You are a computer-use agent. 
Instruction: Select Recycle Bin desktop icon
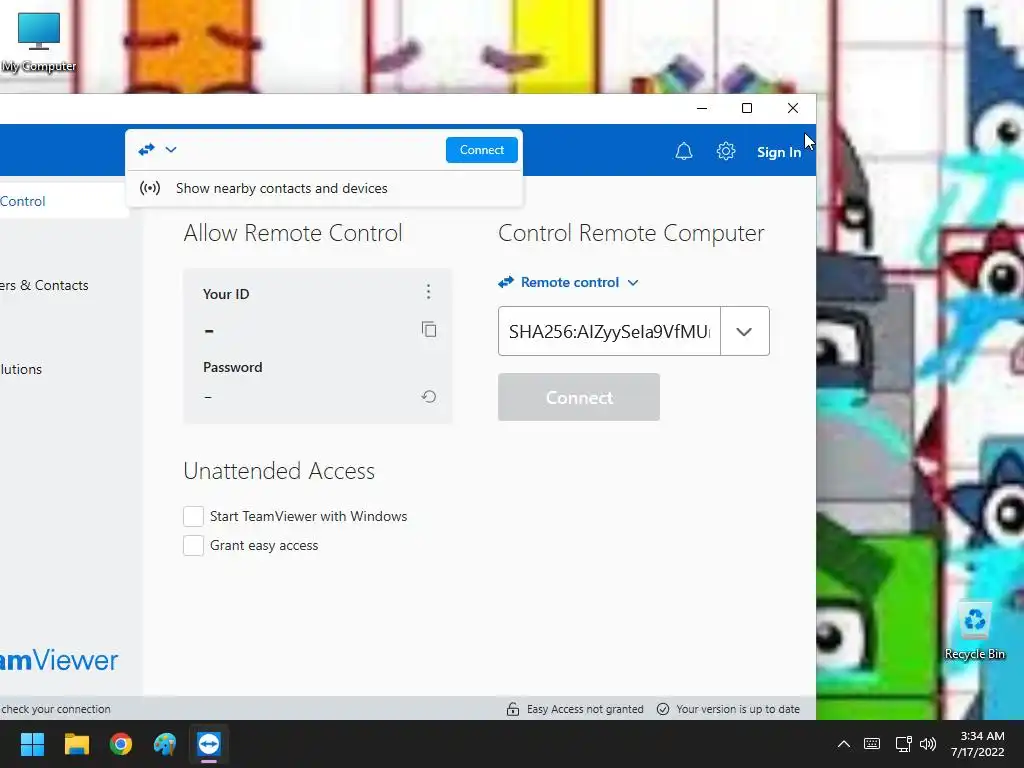975,631
